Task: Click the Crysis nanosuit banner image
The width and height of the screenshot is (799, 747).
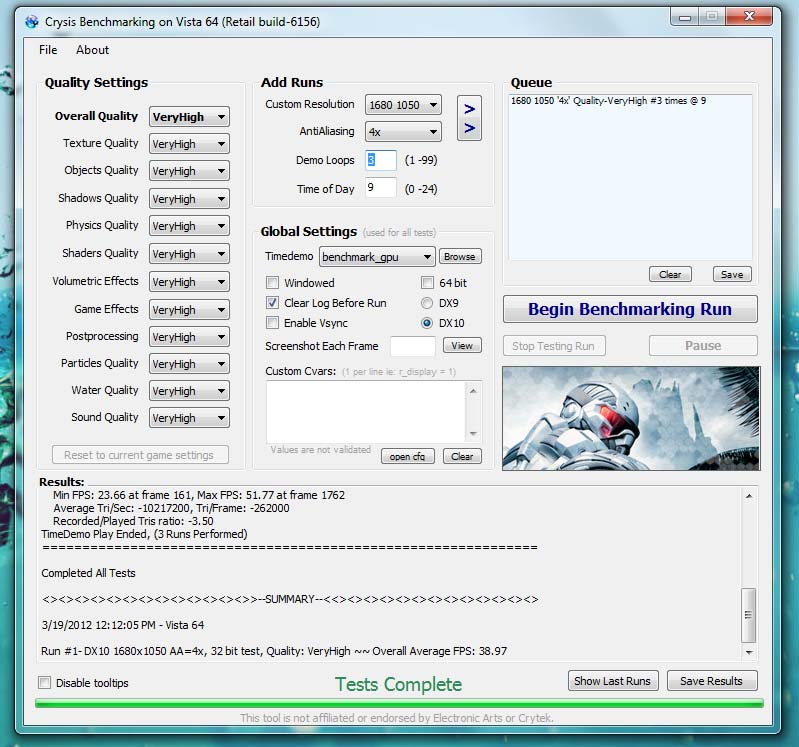Action: (x=630, y=418)
